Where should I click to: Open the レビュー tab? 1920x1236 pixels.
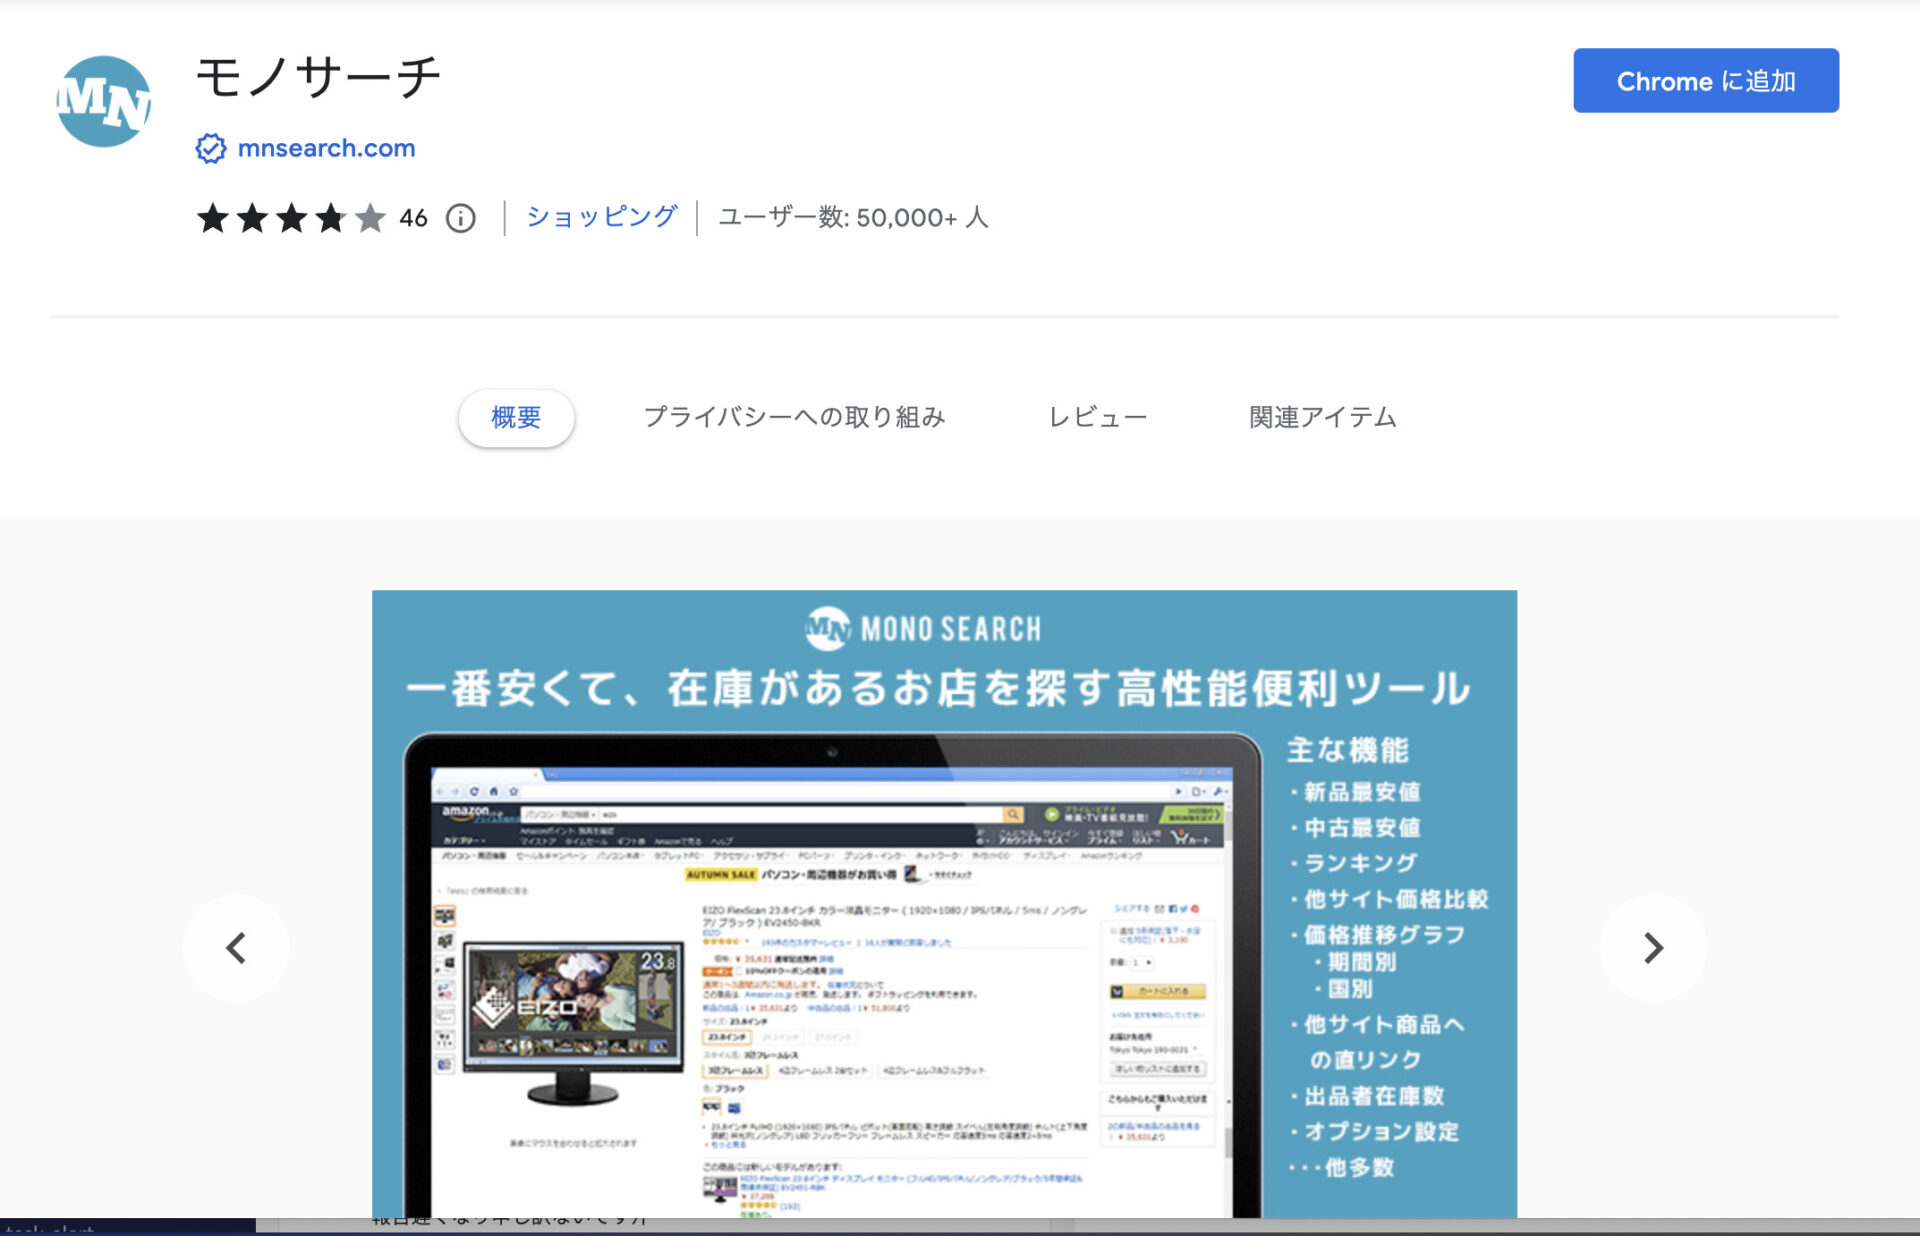(1097, 417)
